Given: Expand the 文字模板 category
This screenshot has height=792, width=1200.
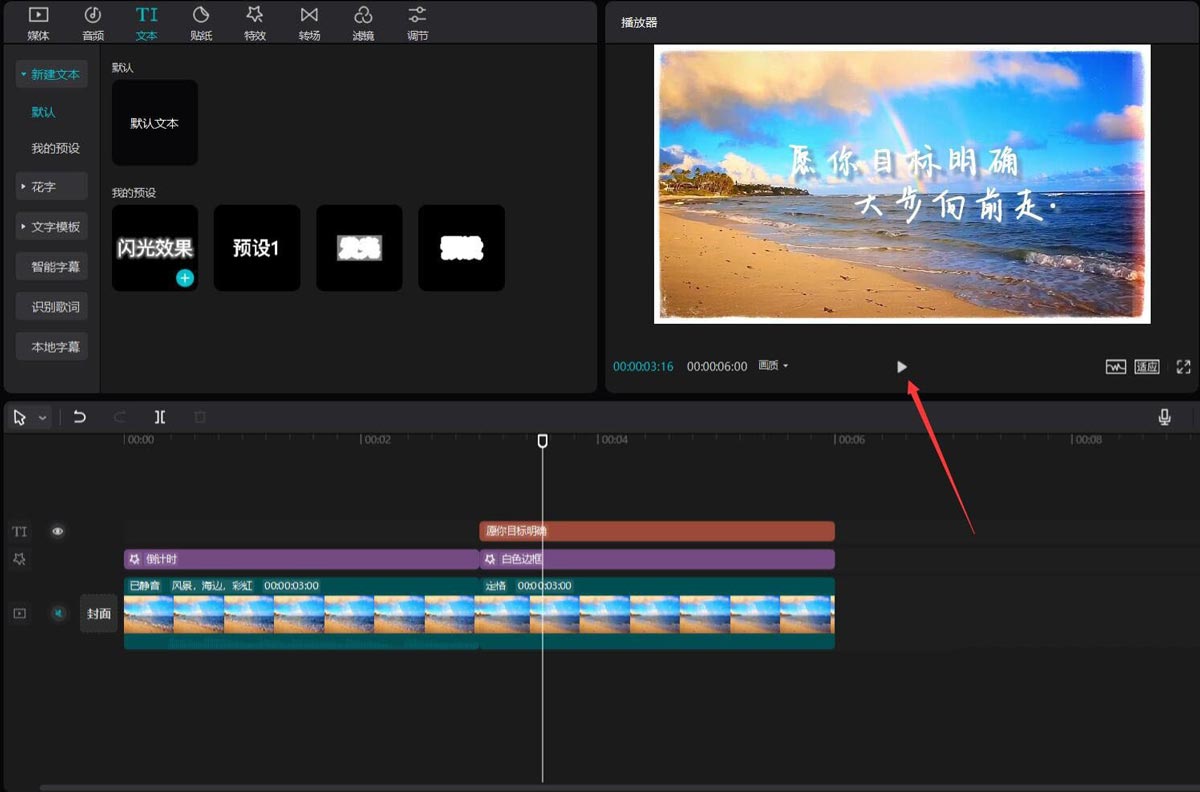Looking at the screenshot, I should pos(51,227).
